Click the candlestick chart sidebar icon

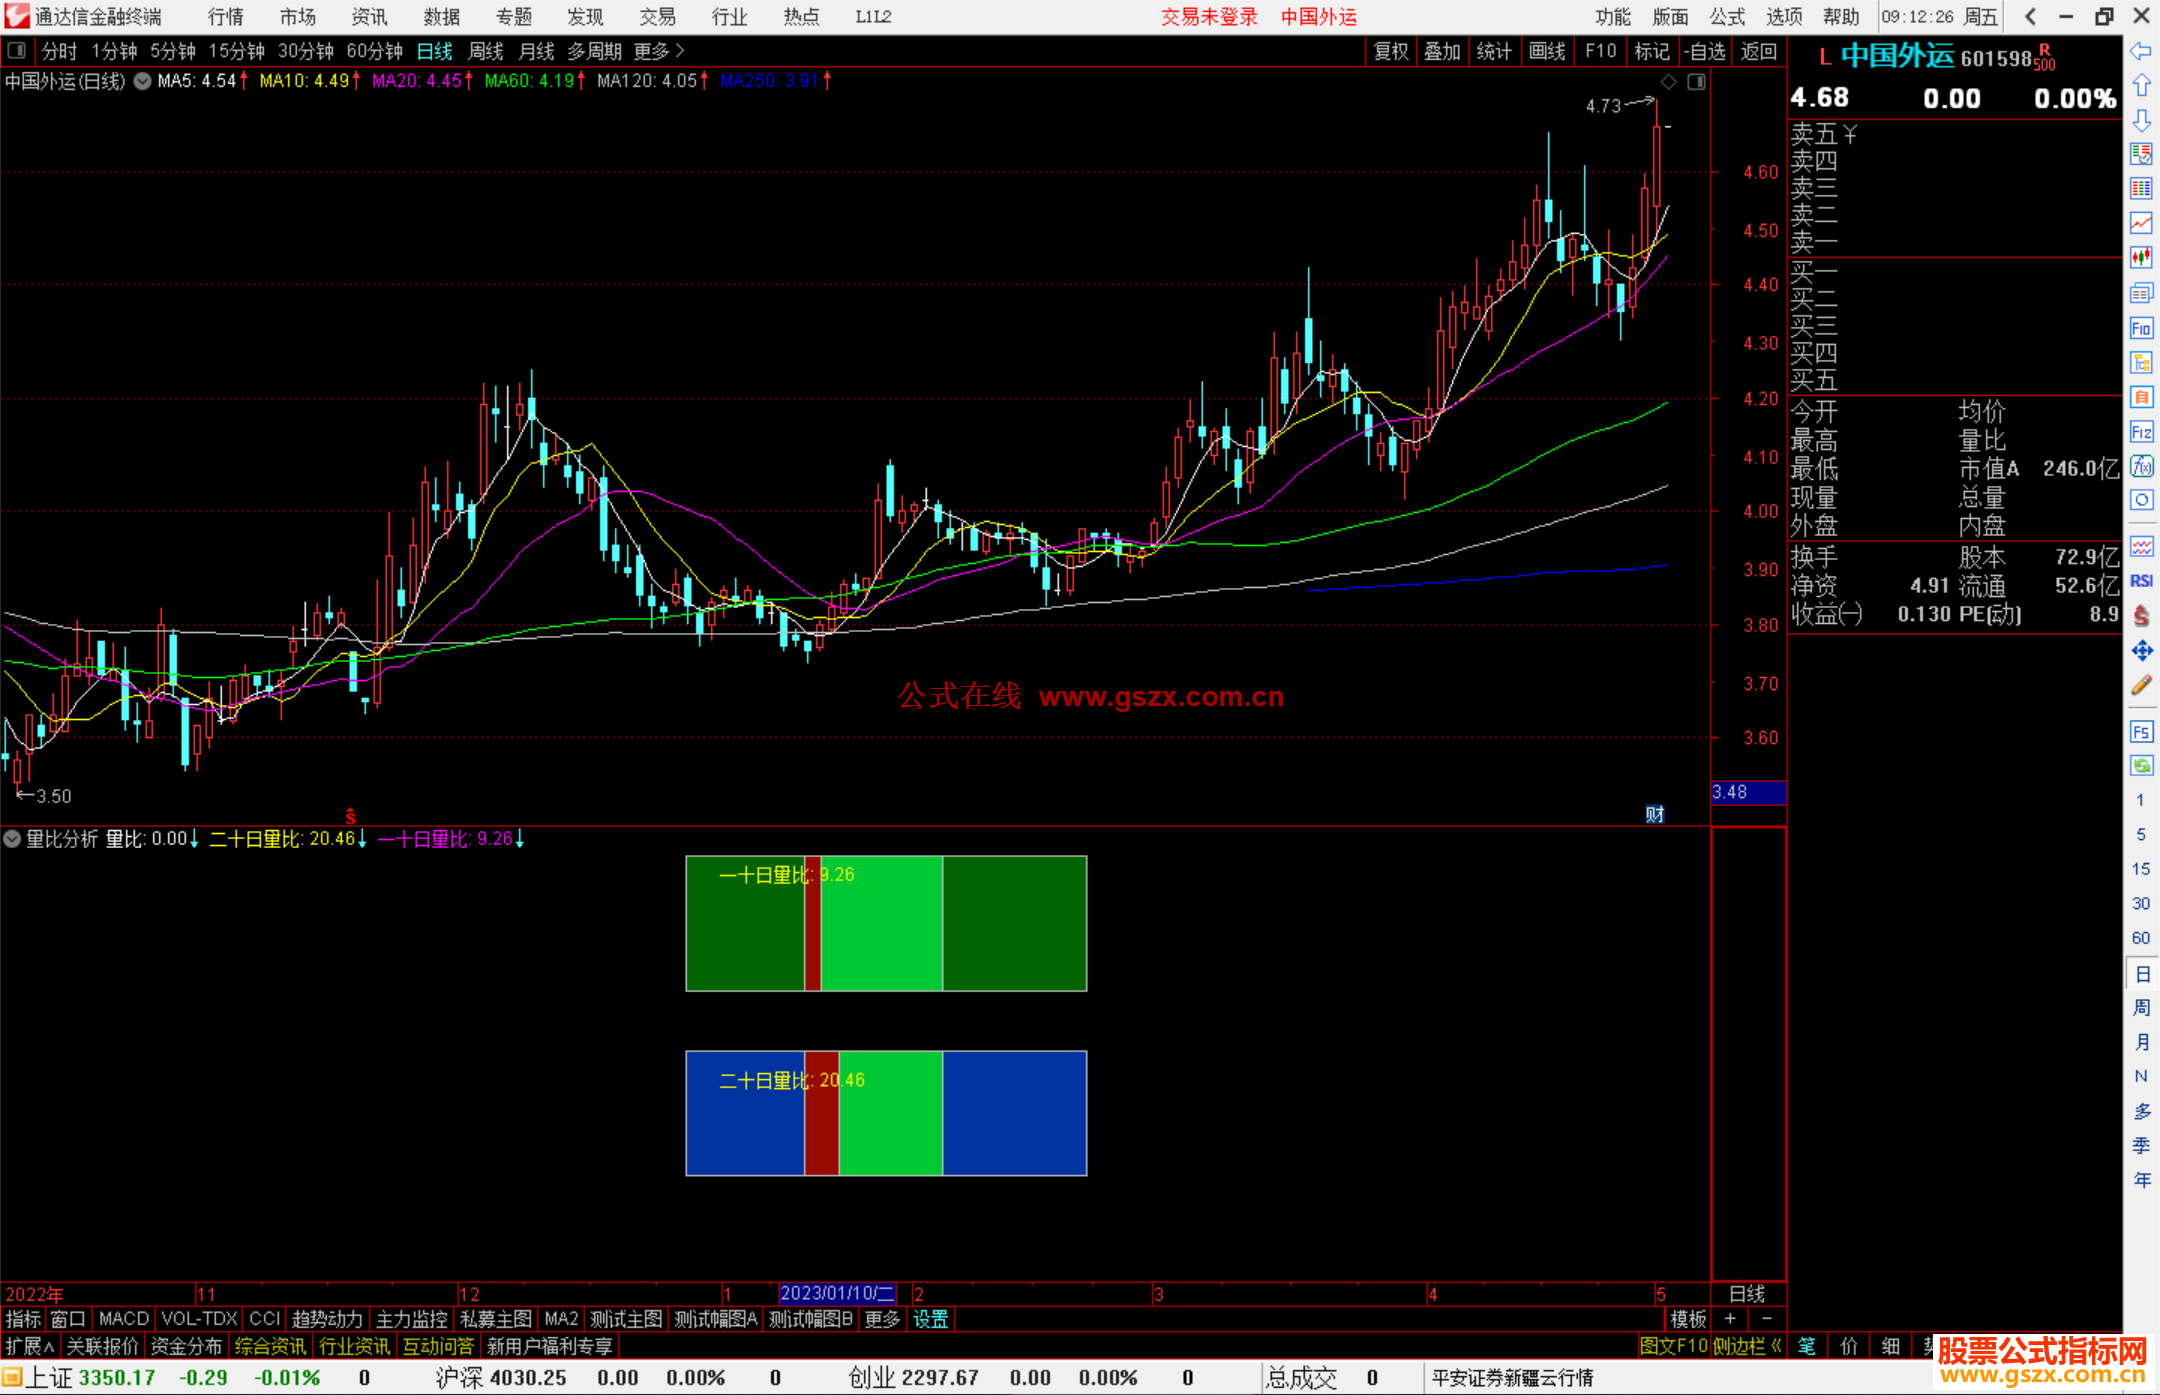point(2141,257)
